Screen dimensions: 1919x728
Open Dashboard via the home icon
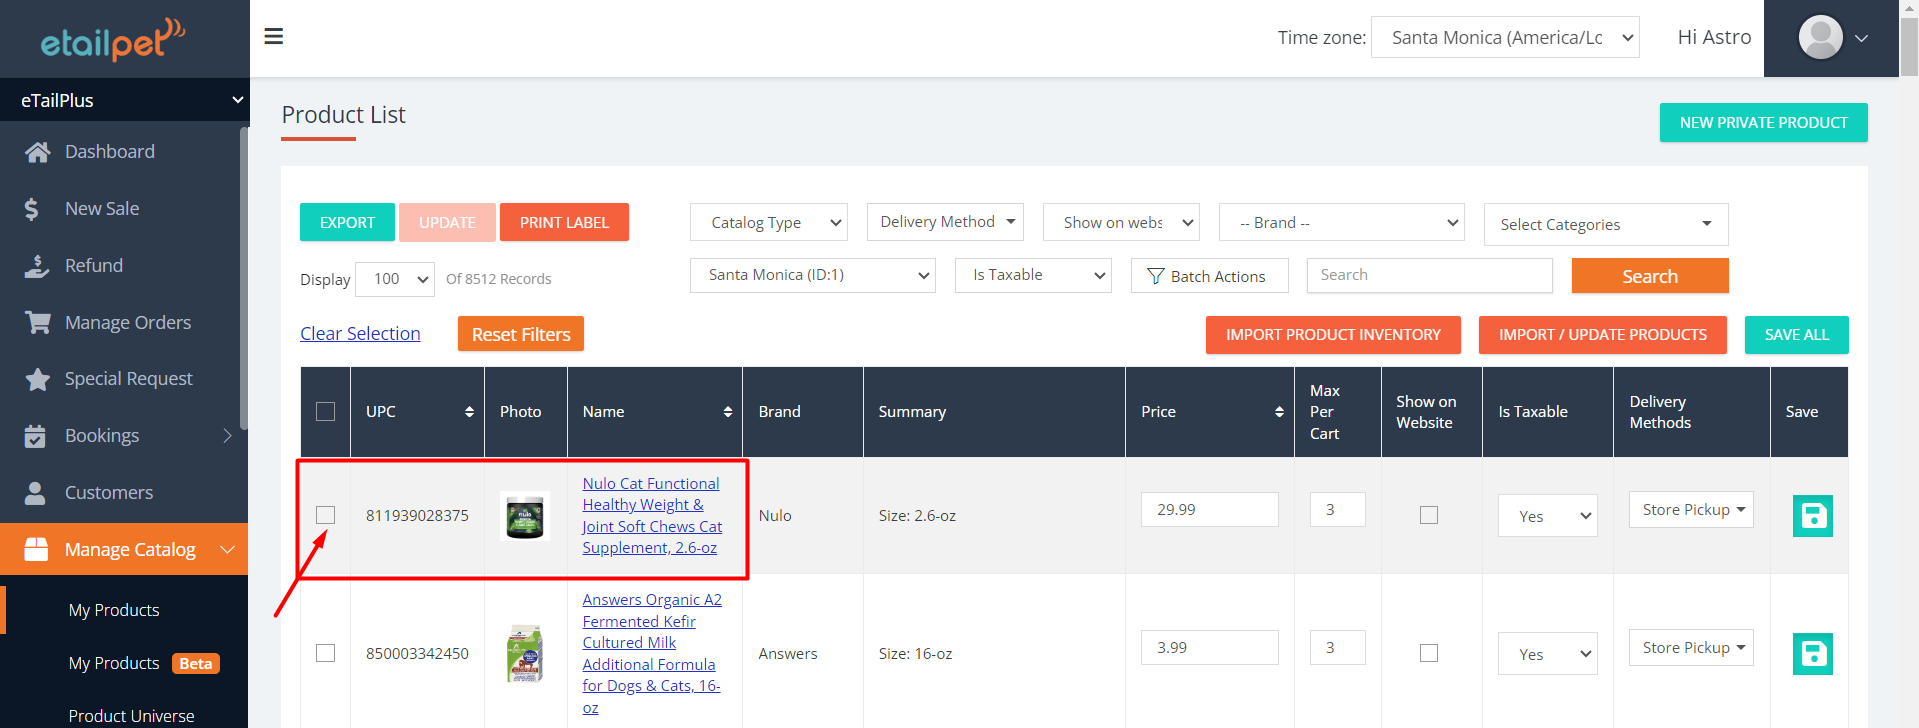tap(37, 152)
